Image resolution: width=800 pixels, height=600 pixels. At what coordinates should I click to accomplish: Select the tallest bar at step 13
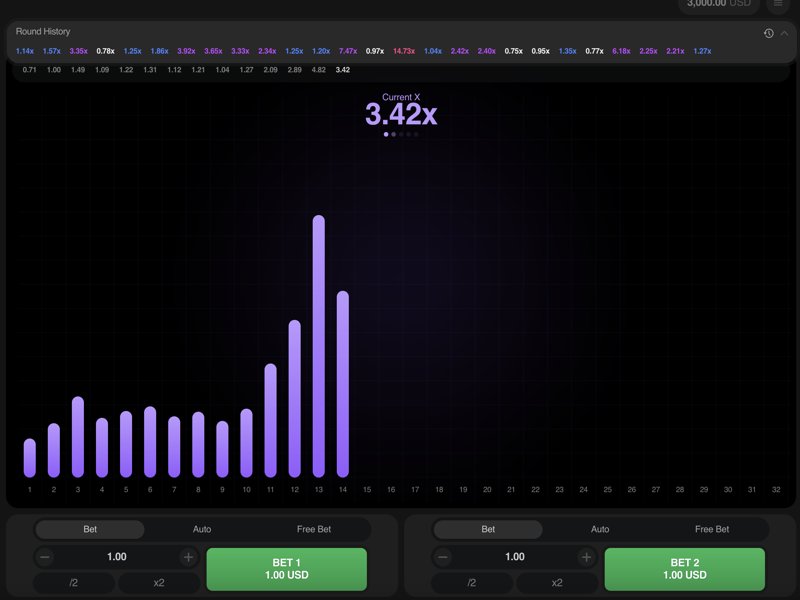click(318, 346)
